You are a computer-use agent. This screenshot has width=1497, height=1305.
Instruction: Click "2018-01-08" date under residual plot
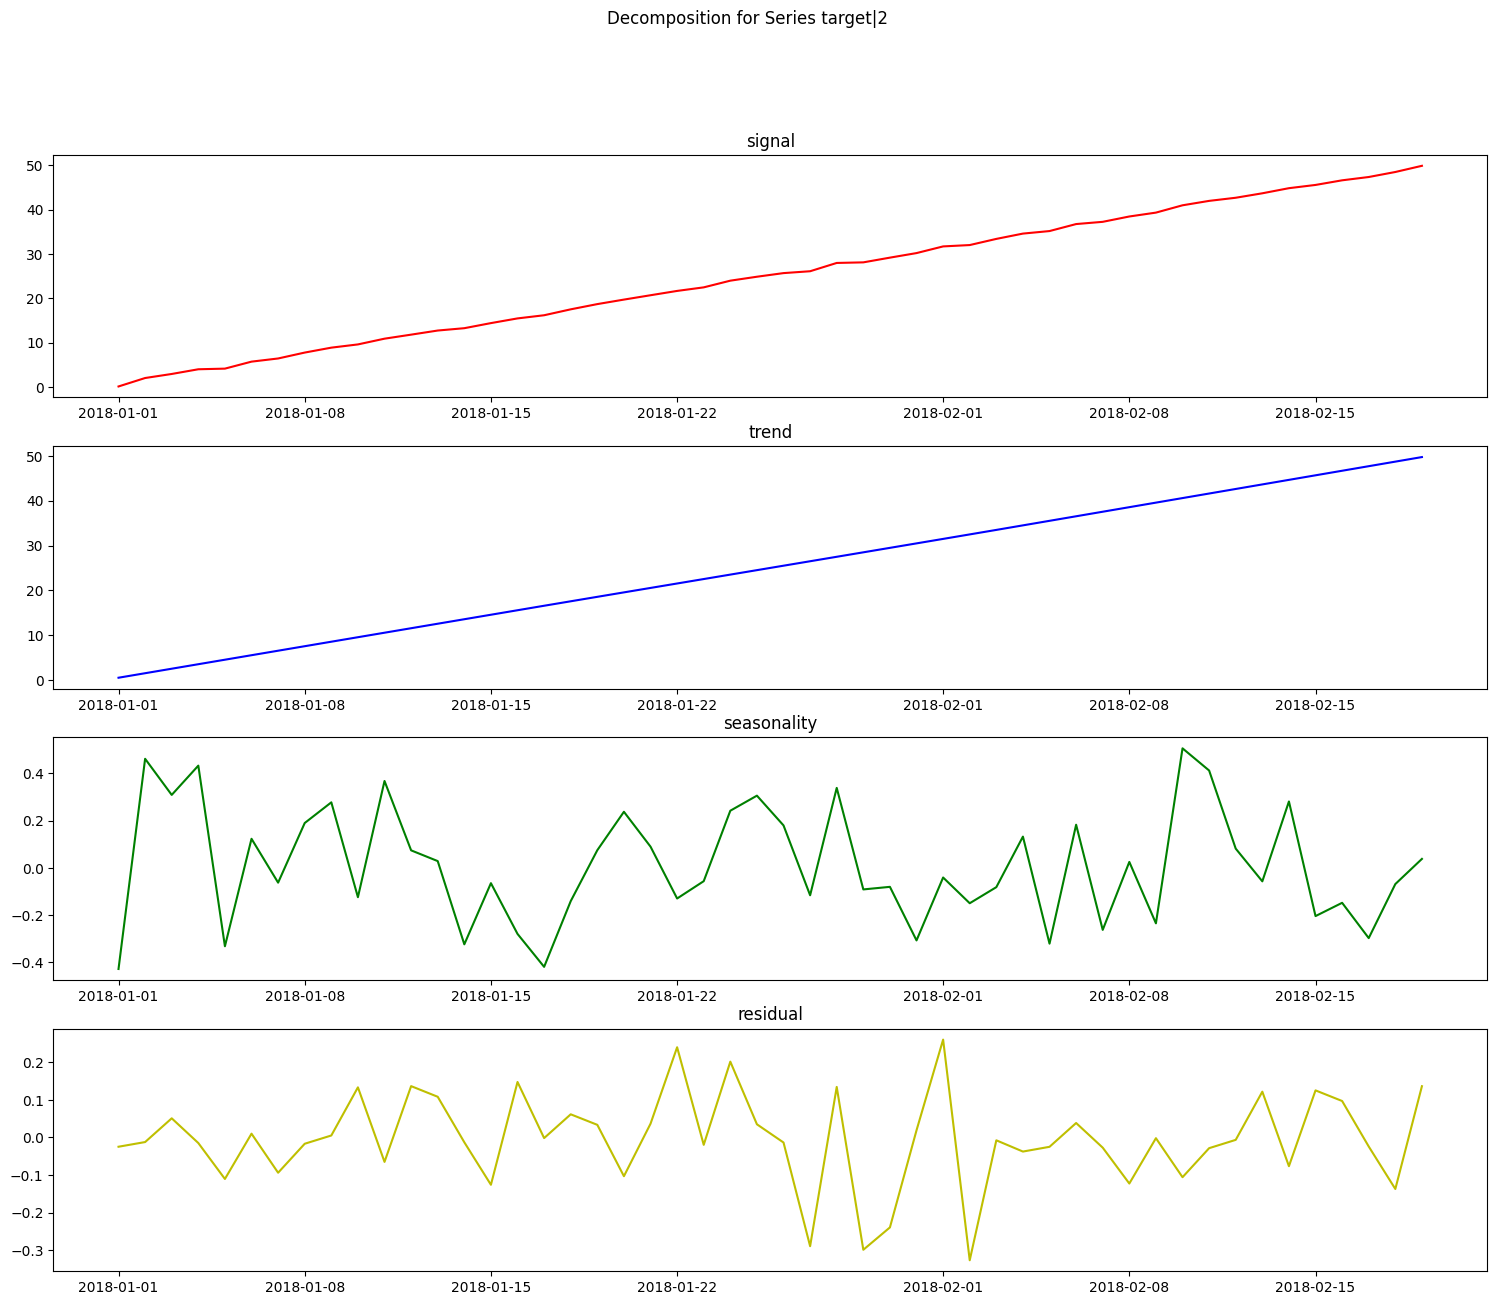(305, 1286)
